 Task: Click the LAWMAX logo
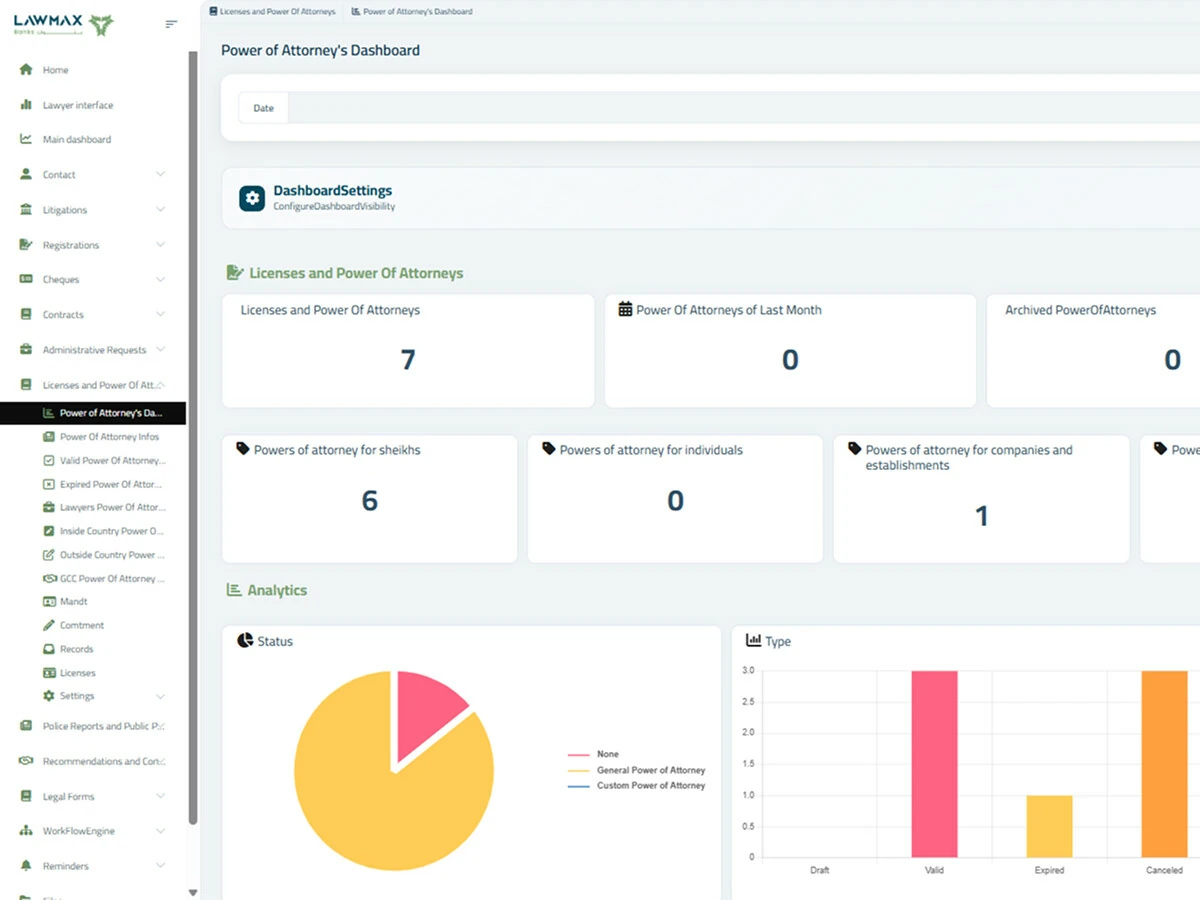tap(64, 24)
